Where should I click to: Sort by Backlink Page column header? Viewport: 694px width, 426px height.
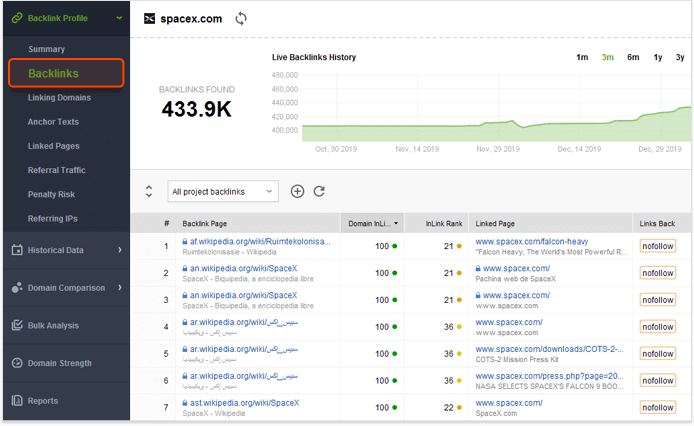(x=204, y=224)
